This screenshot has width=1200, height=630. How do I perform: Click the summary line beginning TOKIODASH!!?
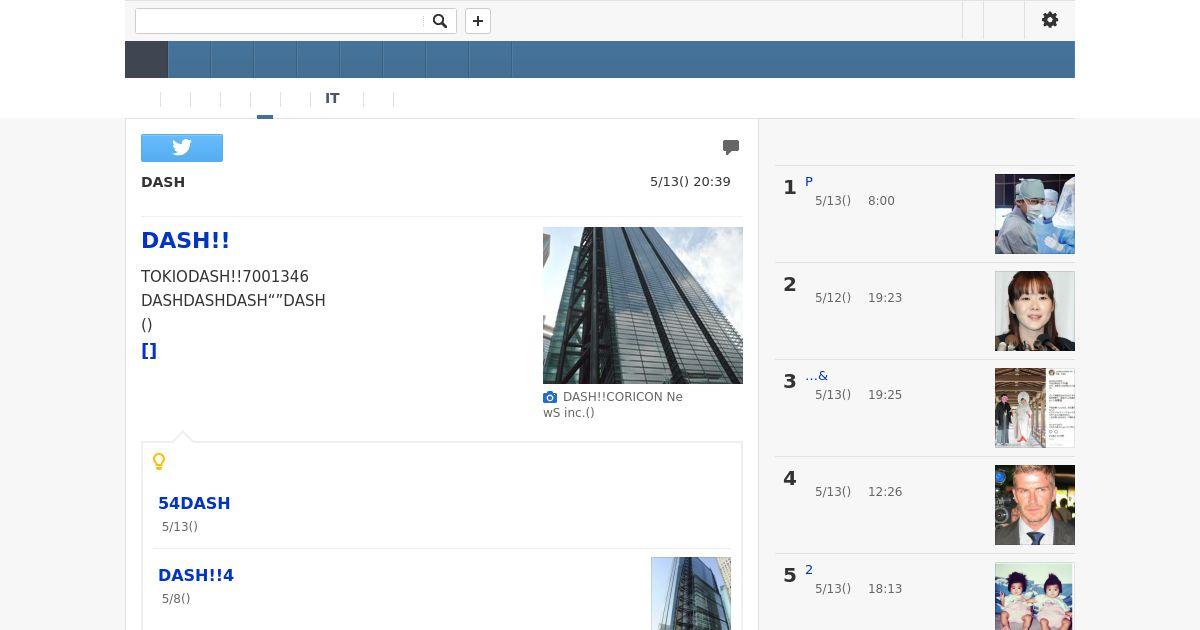(225, 276)
